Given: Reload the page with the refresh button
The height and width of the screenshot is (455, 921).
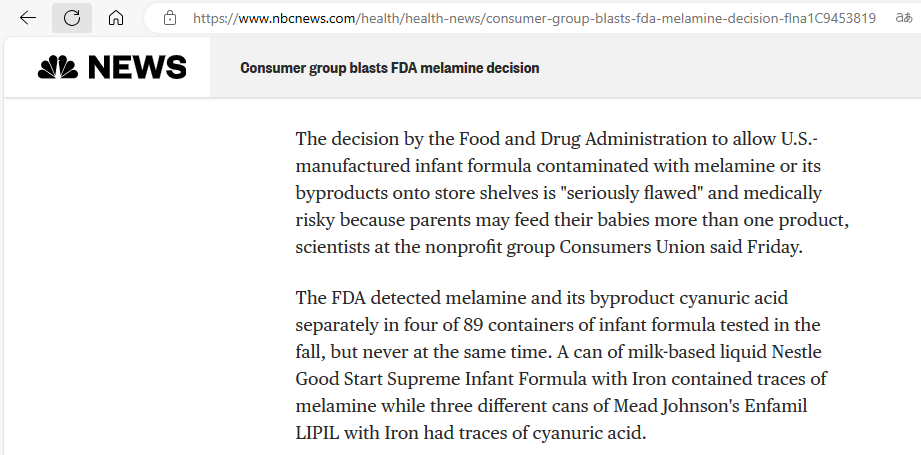Looking at the screenshot, I should [x=71, y=18].
